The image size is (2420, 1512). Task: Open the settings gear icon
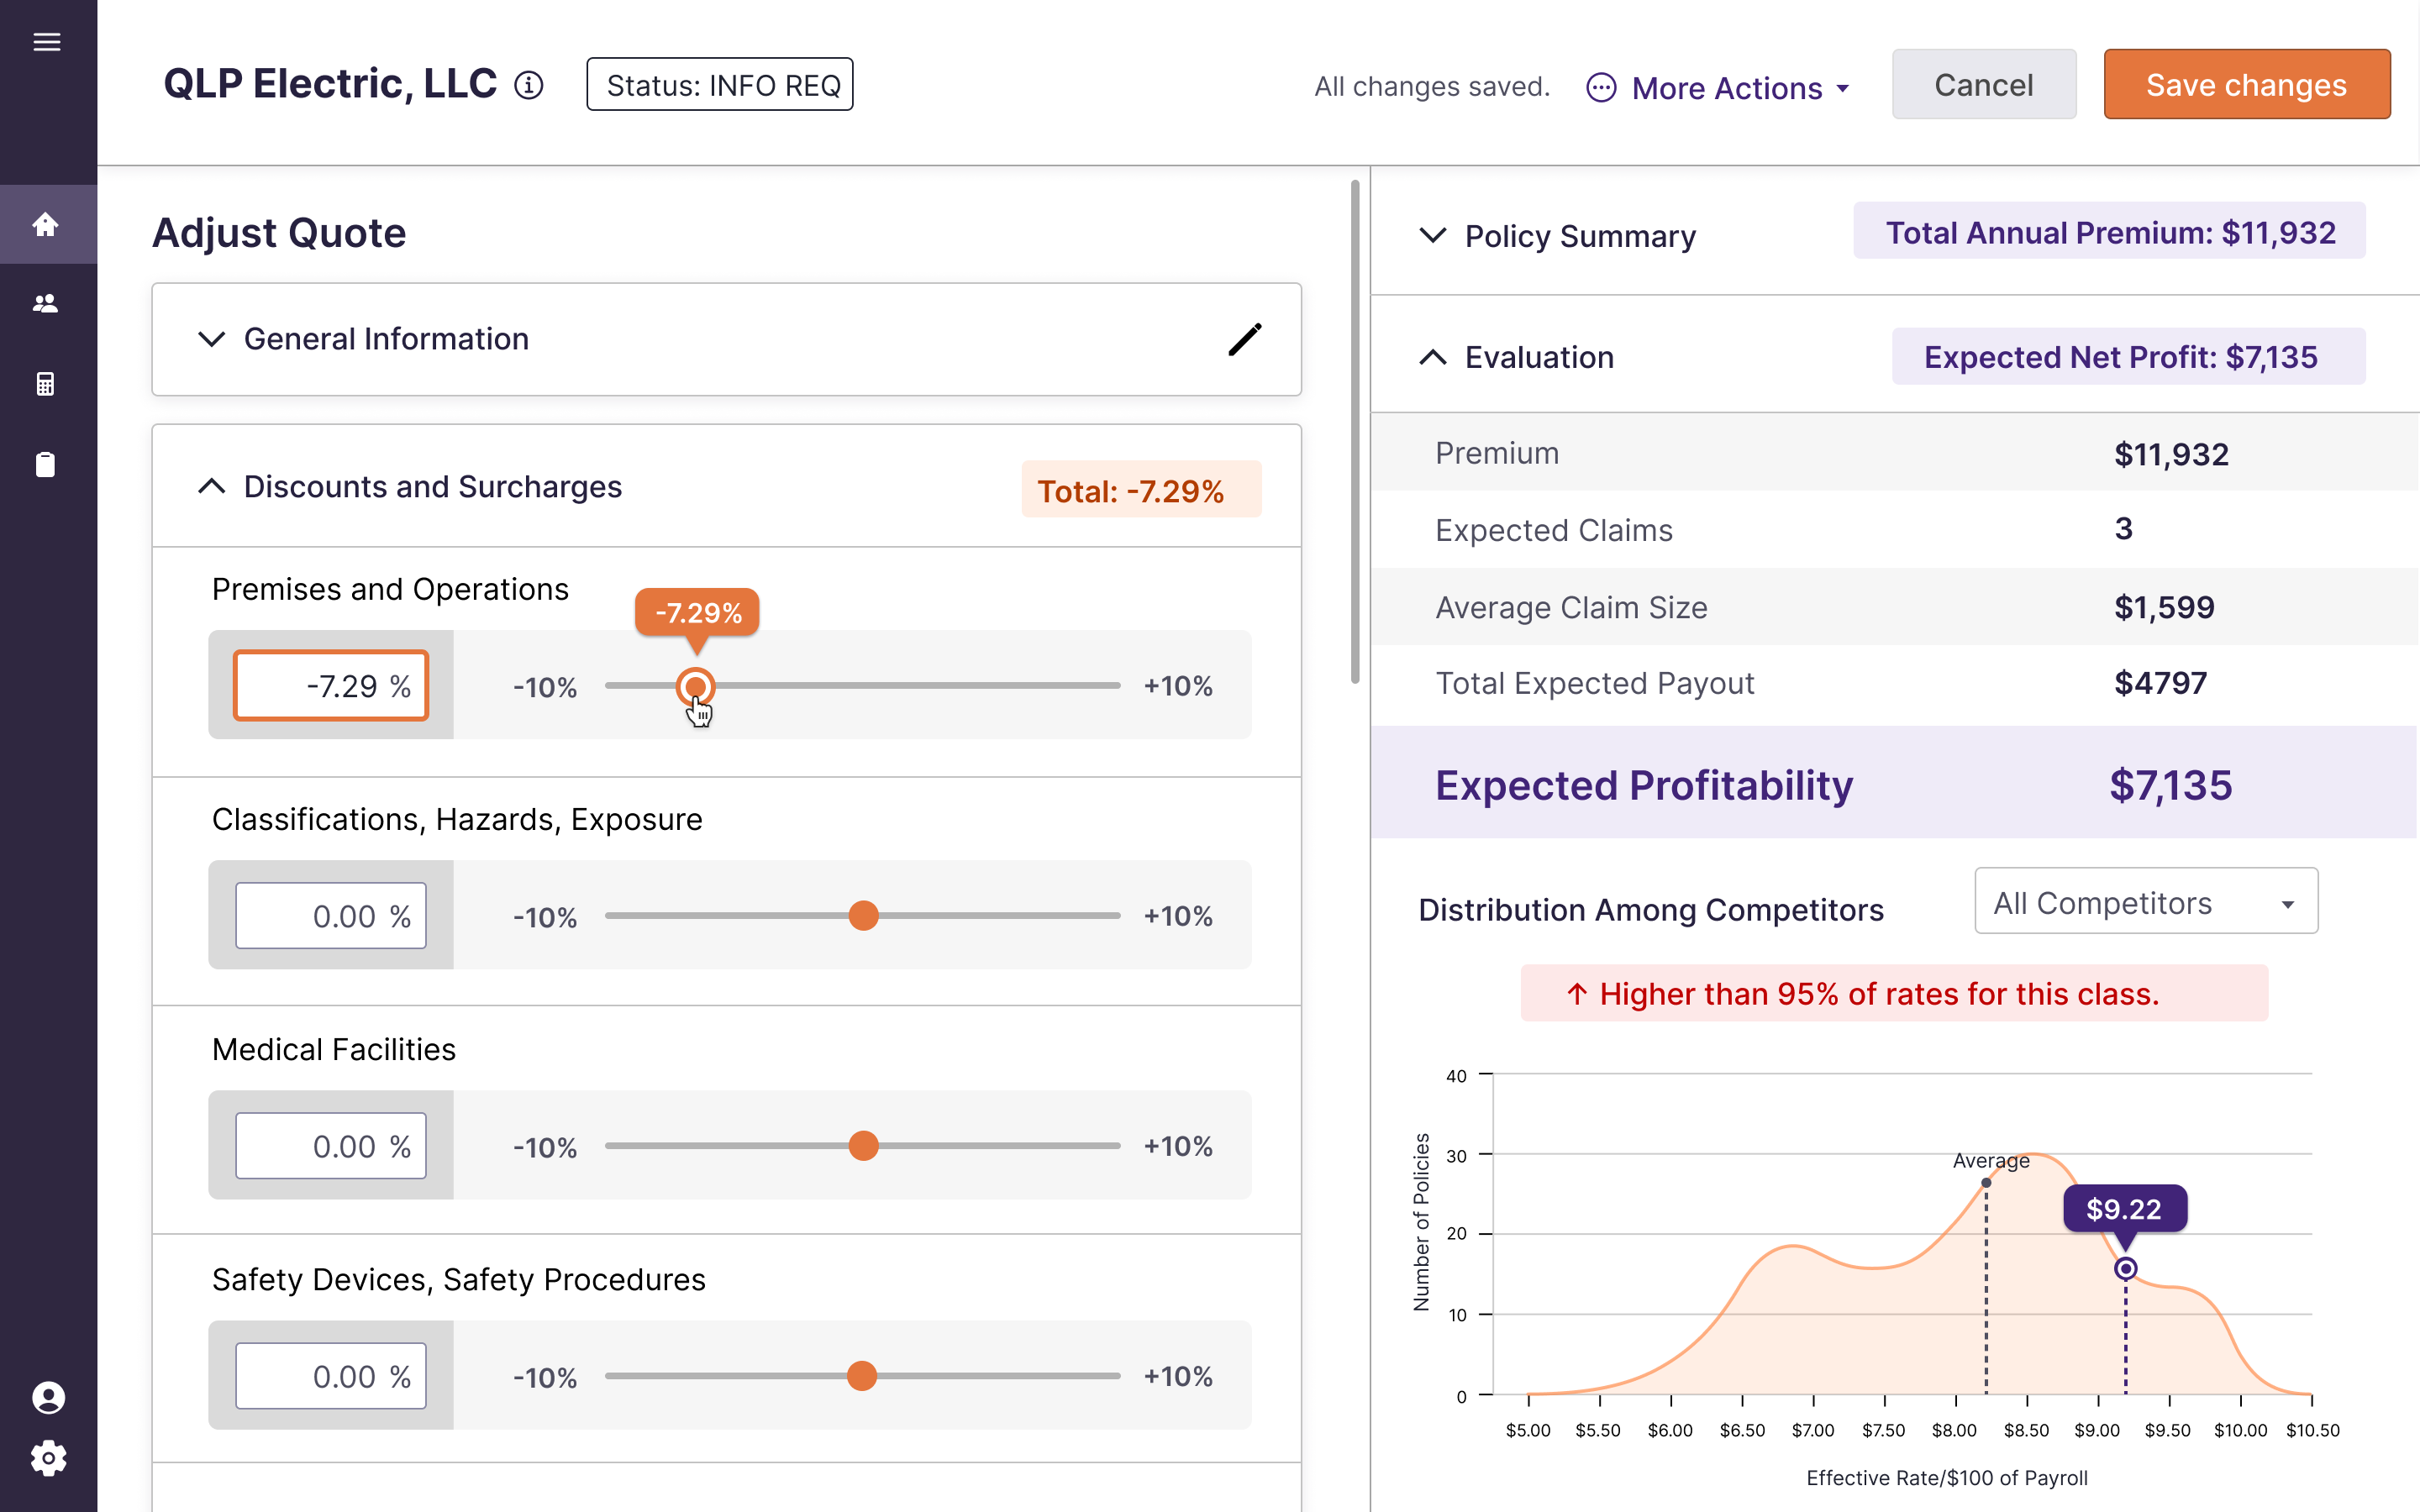tap(48, 1458)
